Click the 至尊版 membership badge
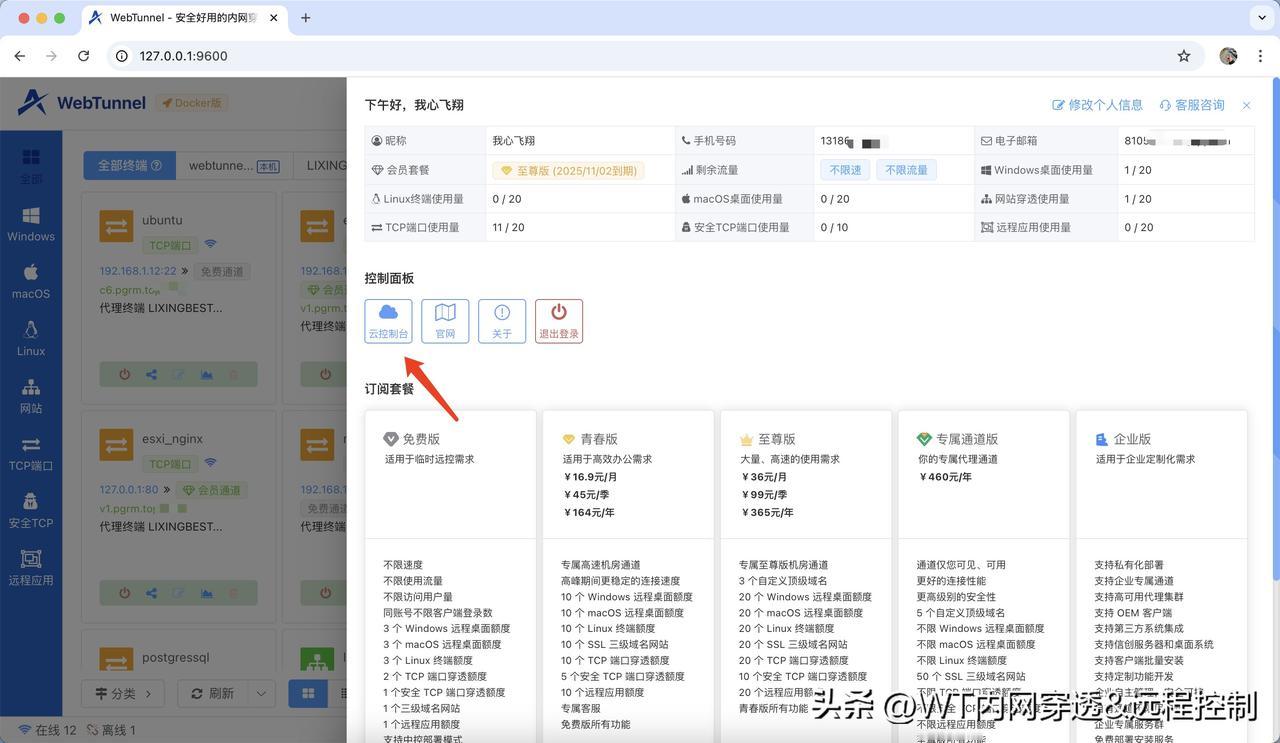The width and height of the screenshot is (1280, 743). point(568,170)
